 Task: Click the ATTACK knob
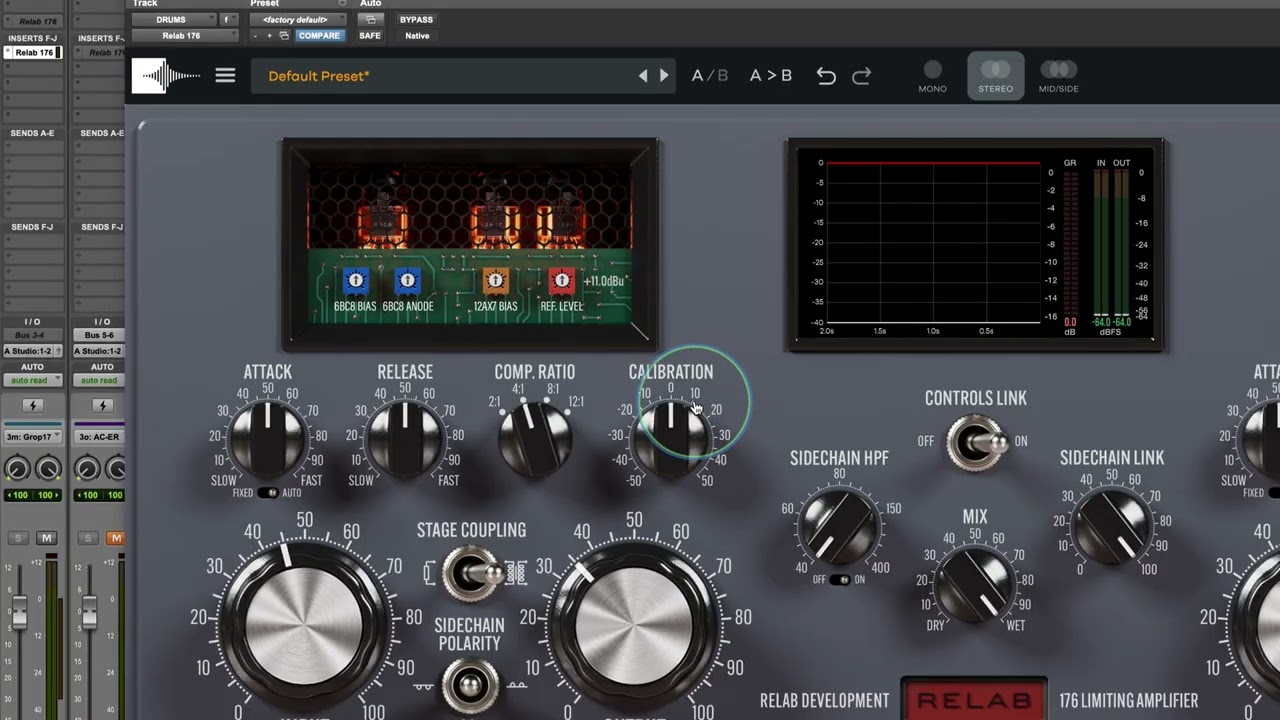point(268,437)
